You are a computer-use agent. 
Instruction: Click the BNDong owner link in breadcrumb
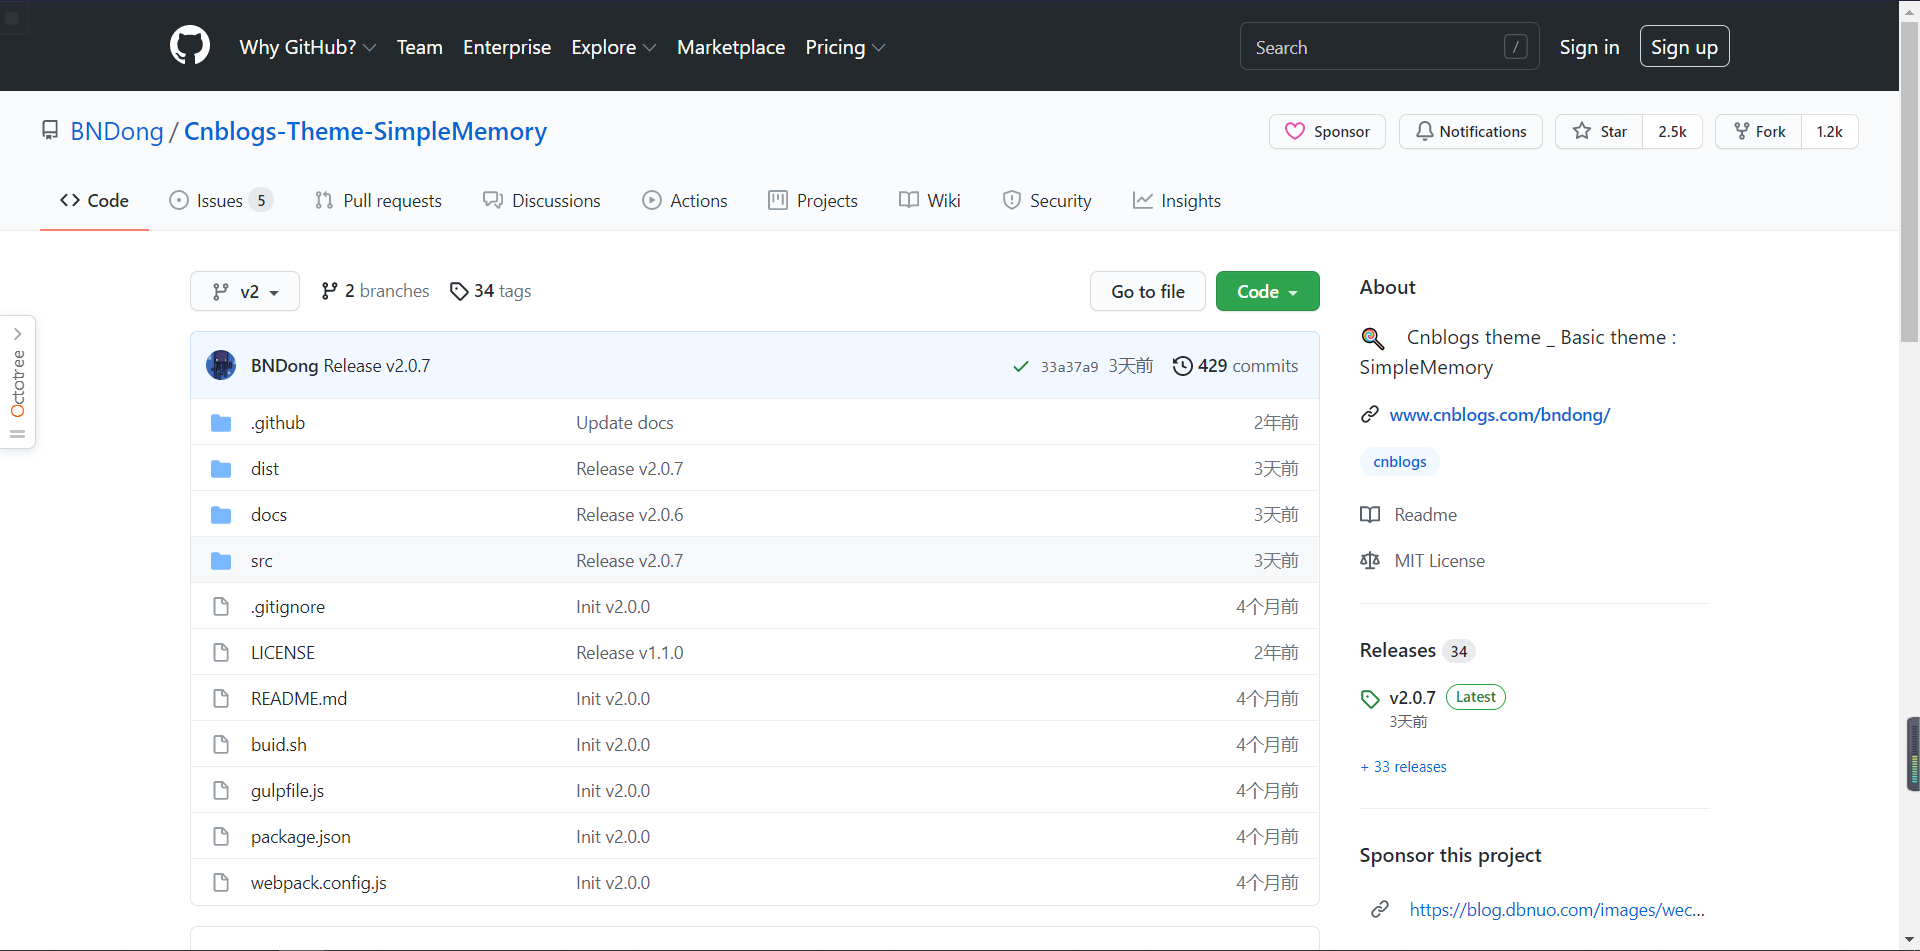117,131
